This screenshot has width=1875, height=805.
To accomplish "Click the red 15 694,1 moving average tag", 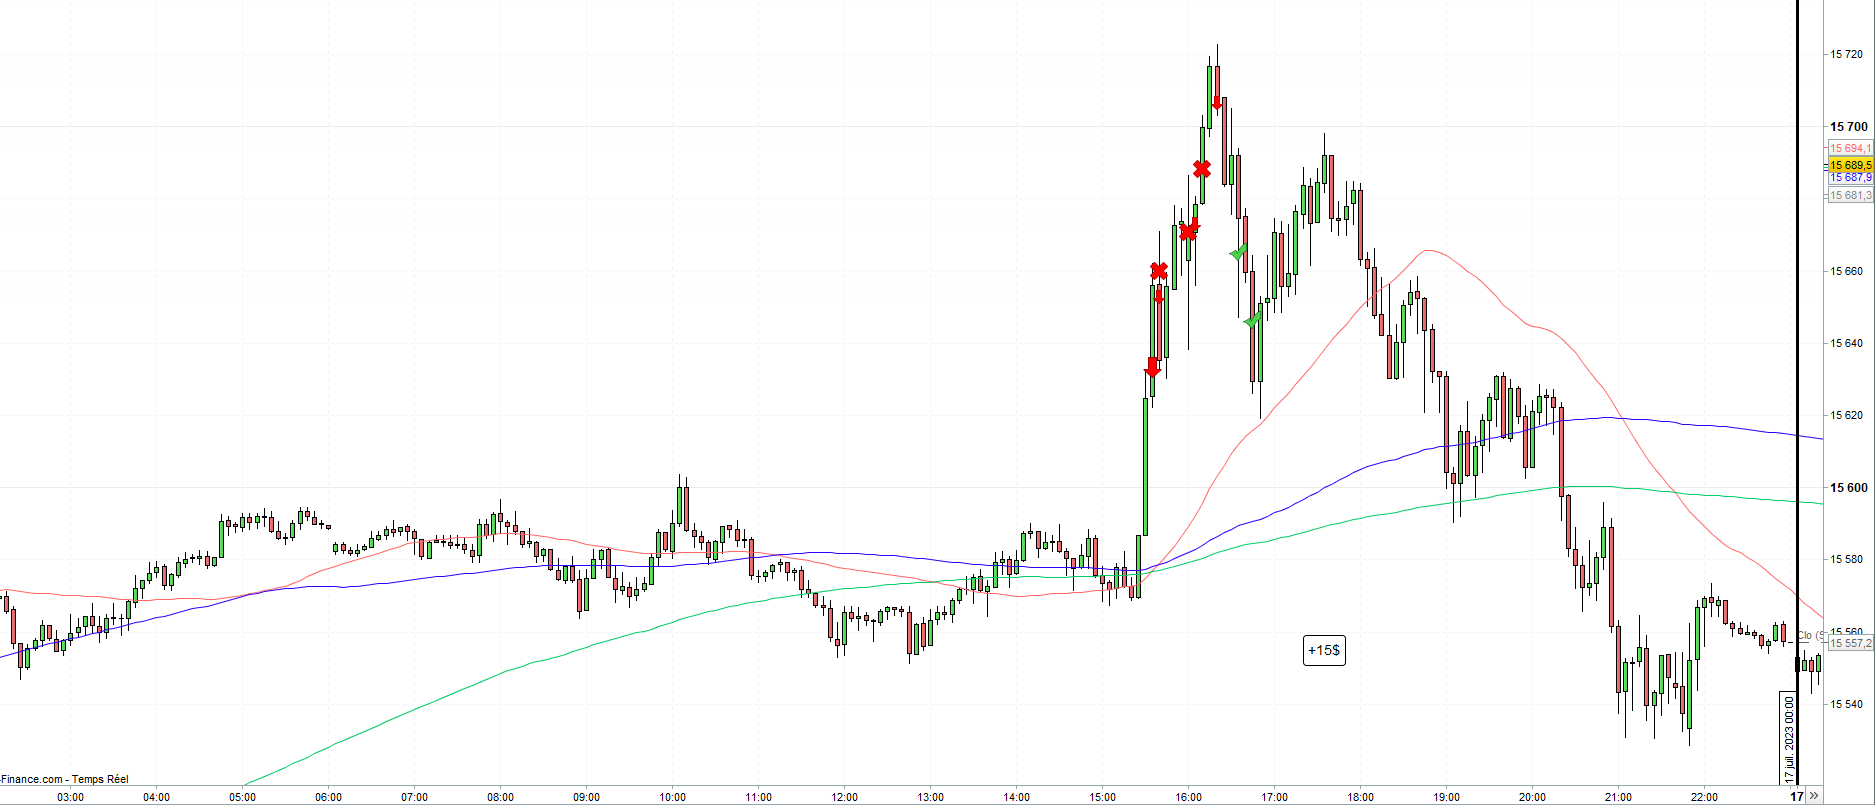I will click(1850, 148).
